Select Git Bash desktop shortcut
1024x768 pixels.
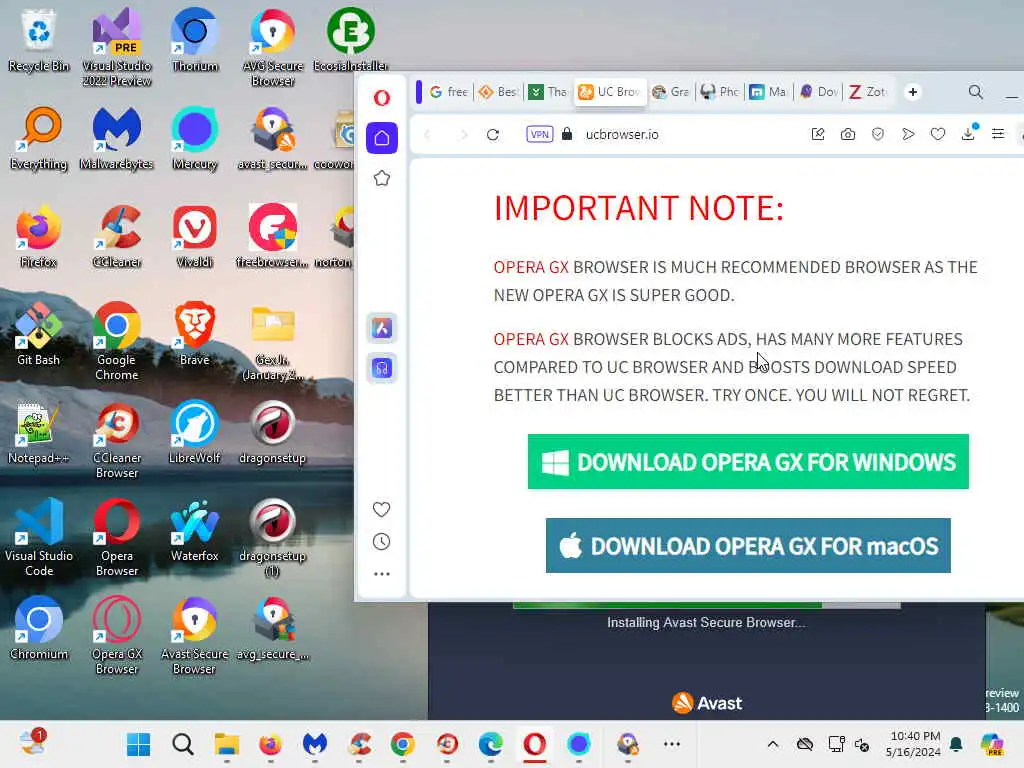[39, 334]
